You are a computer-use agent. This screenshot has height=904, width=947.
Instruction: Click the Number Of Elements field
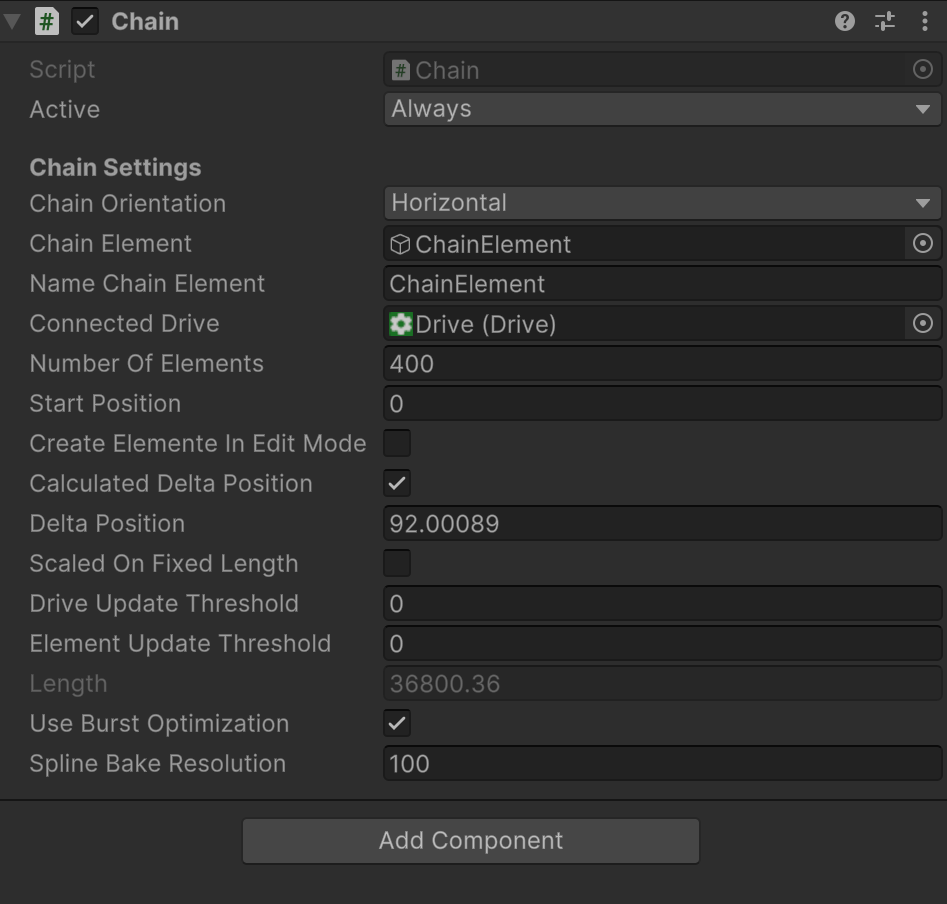pyautogui.click(x=662, y=364)
